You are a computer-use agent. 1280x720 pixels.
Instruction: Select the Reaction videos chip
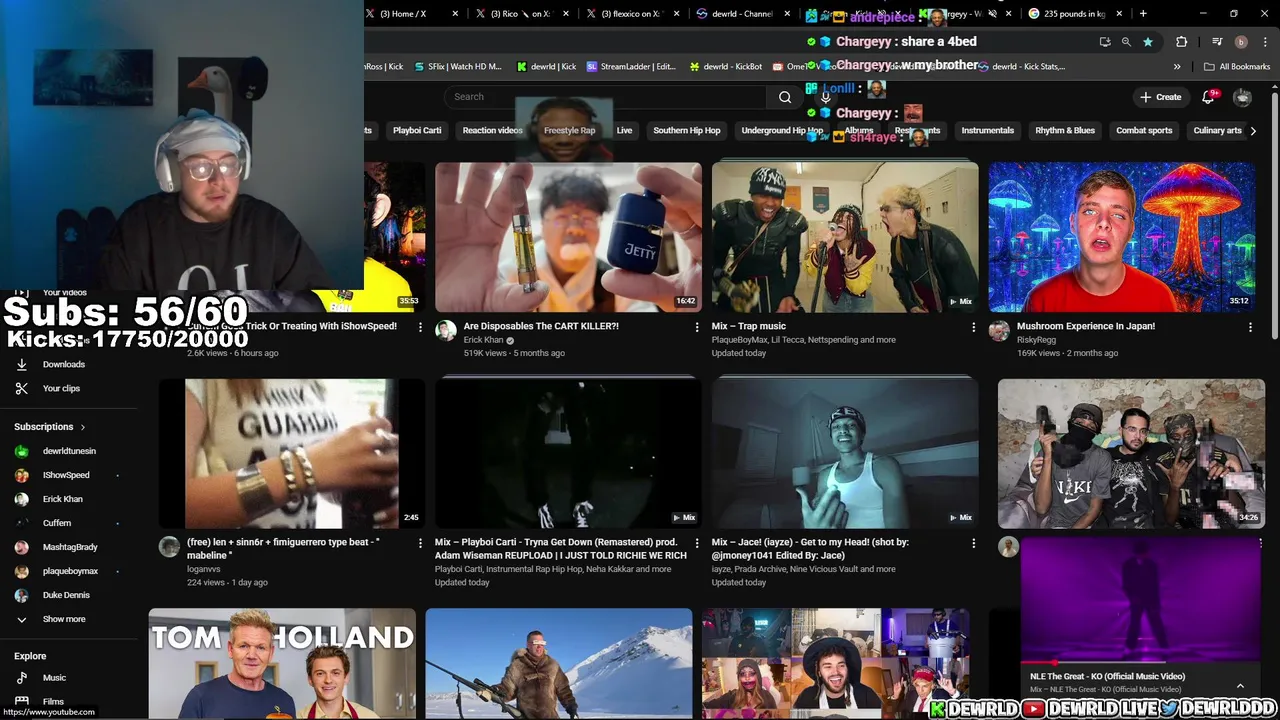pyautogui.click(x=492, y=130)
